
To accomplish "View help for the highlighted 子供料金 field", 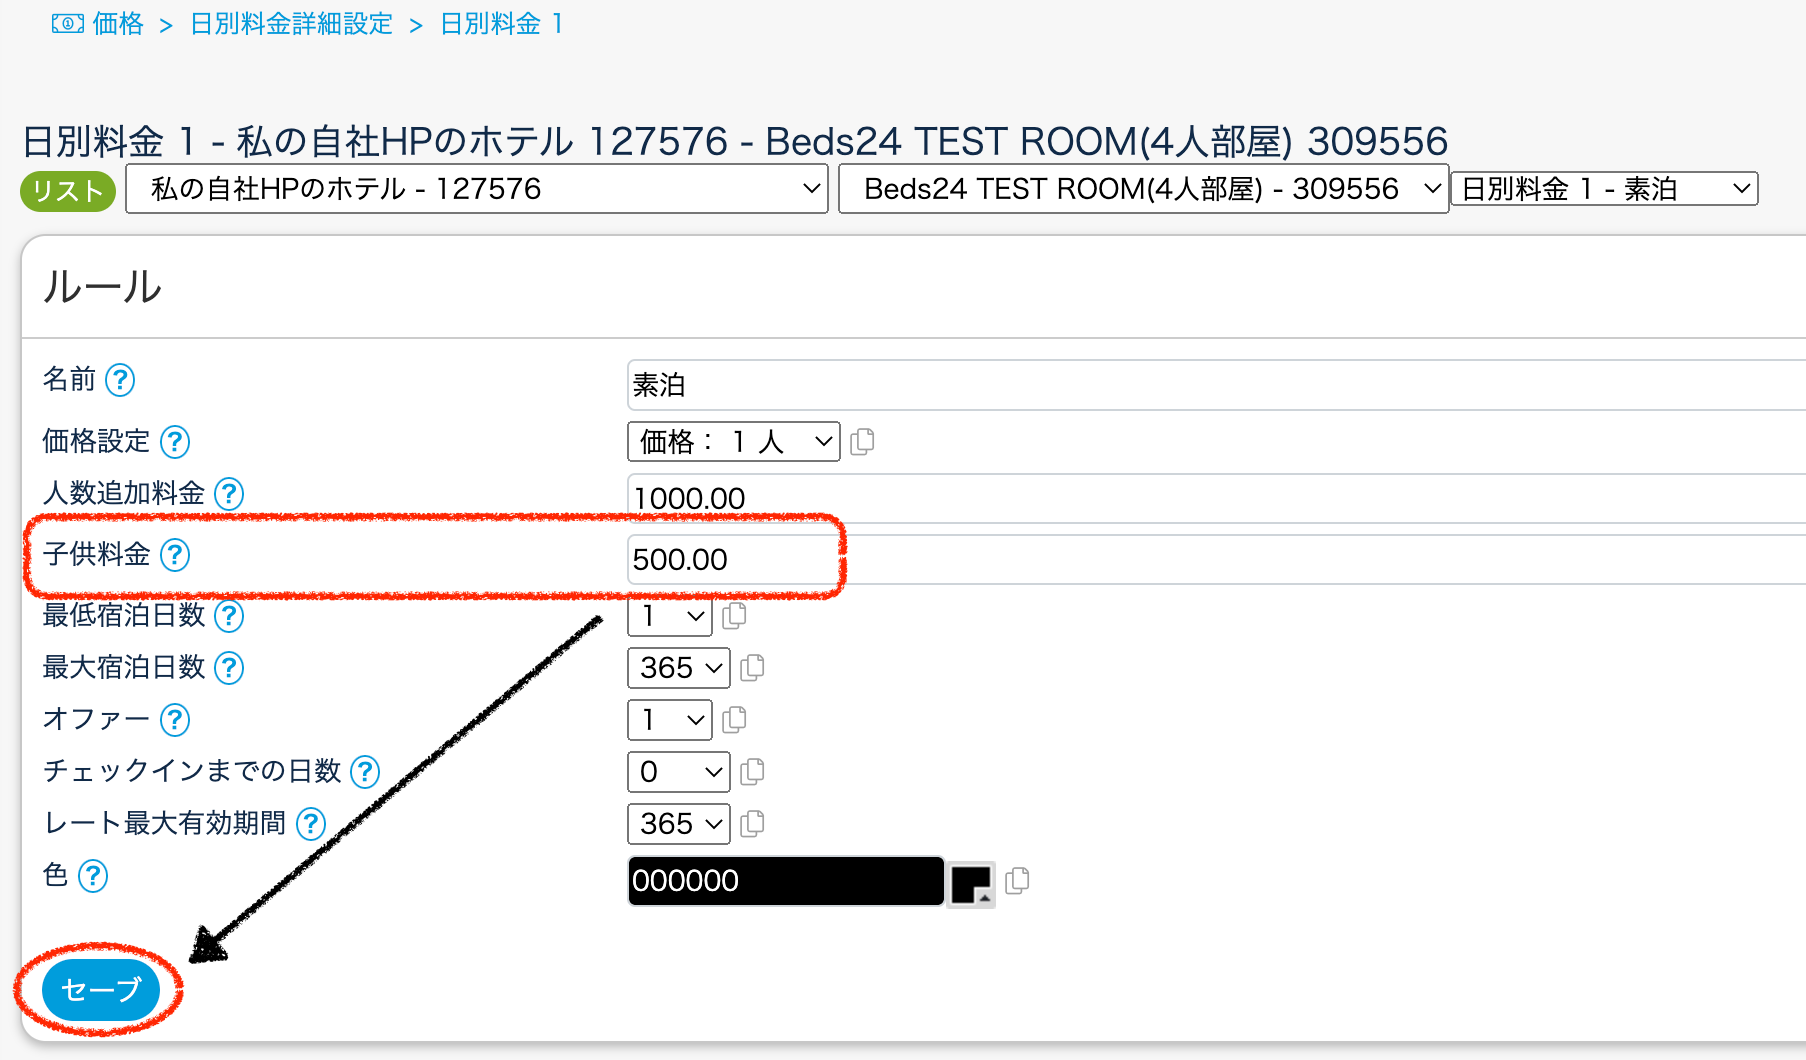I will (176, 556).
